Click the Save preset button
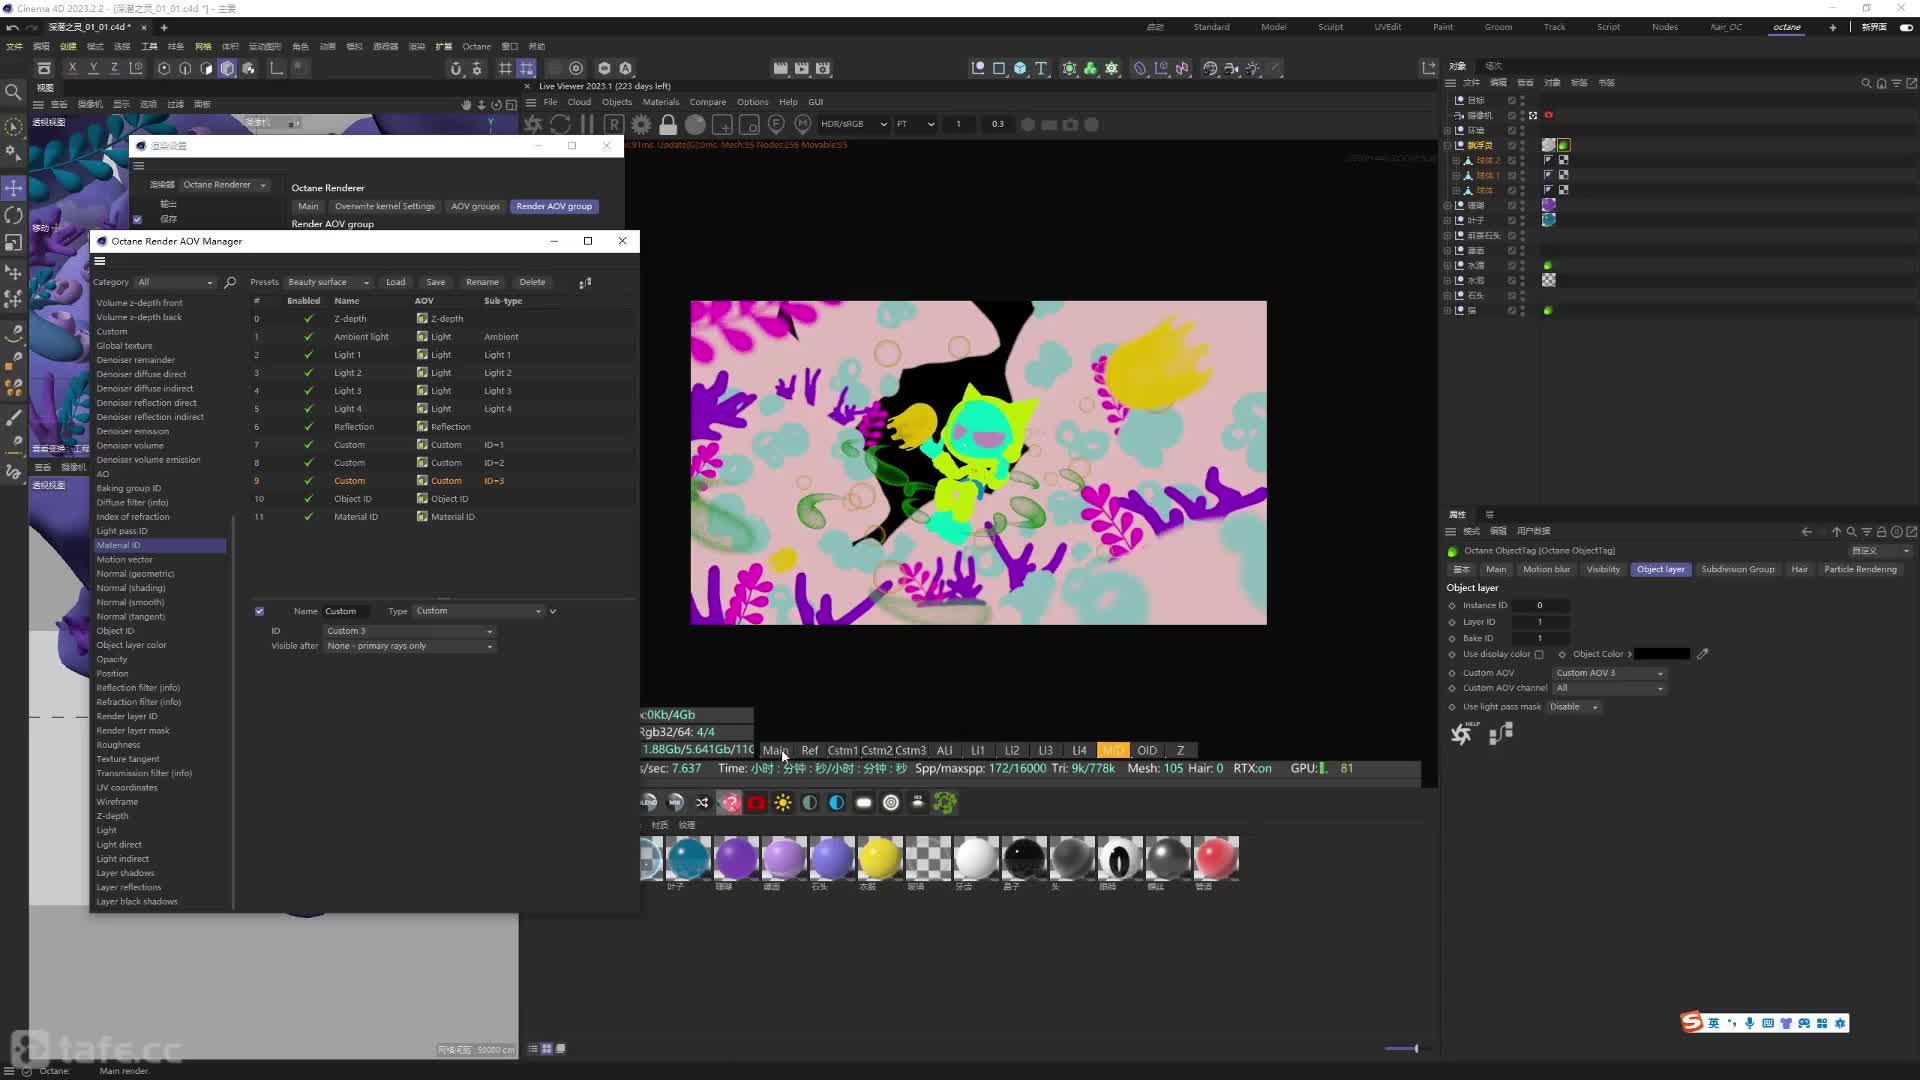 (436, 282)
